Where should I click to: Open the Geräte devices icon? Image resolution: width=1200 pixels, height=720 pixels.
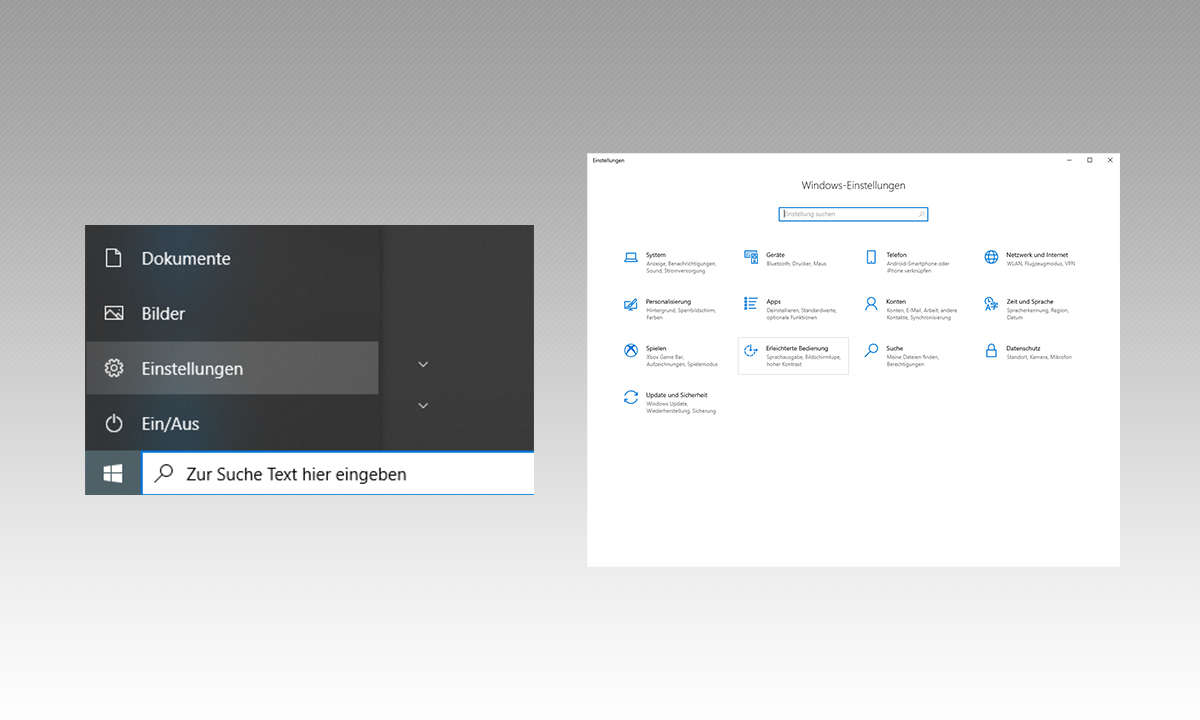751,257
